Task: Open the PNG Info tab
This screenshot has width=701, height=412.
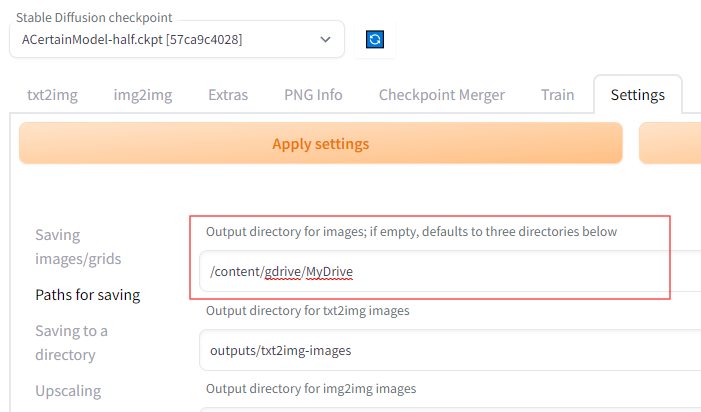Action: pyautogui.click(x=313, y=95)
